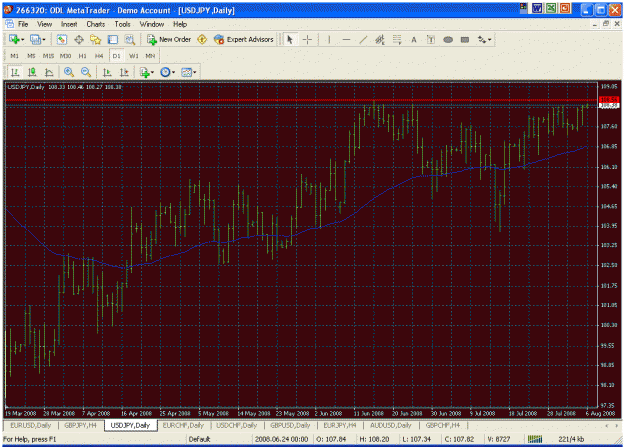Open the Insert menu
The width and height of the screenshot is (625, 447).
(x=69, y=24)
